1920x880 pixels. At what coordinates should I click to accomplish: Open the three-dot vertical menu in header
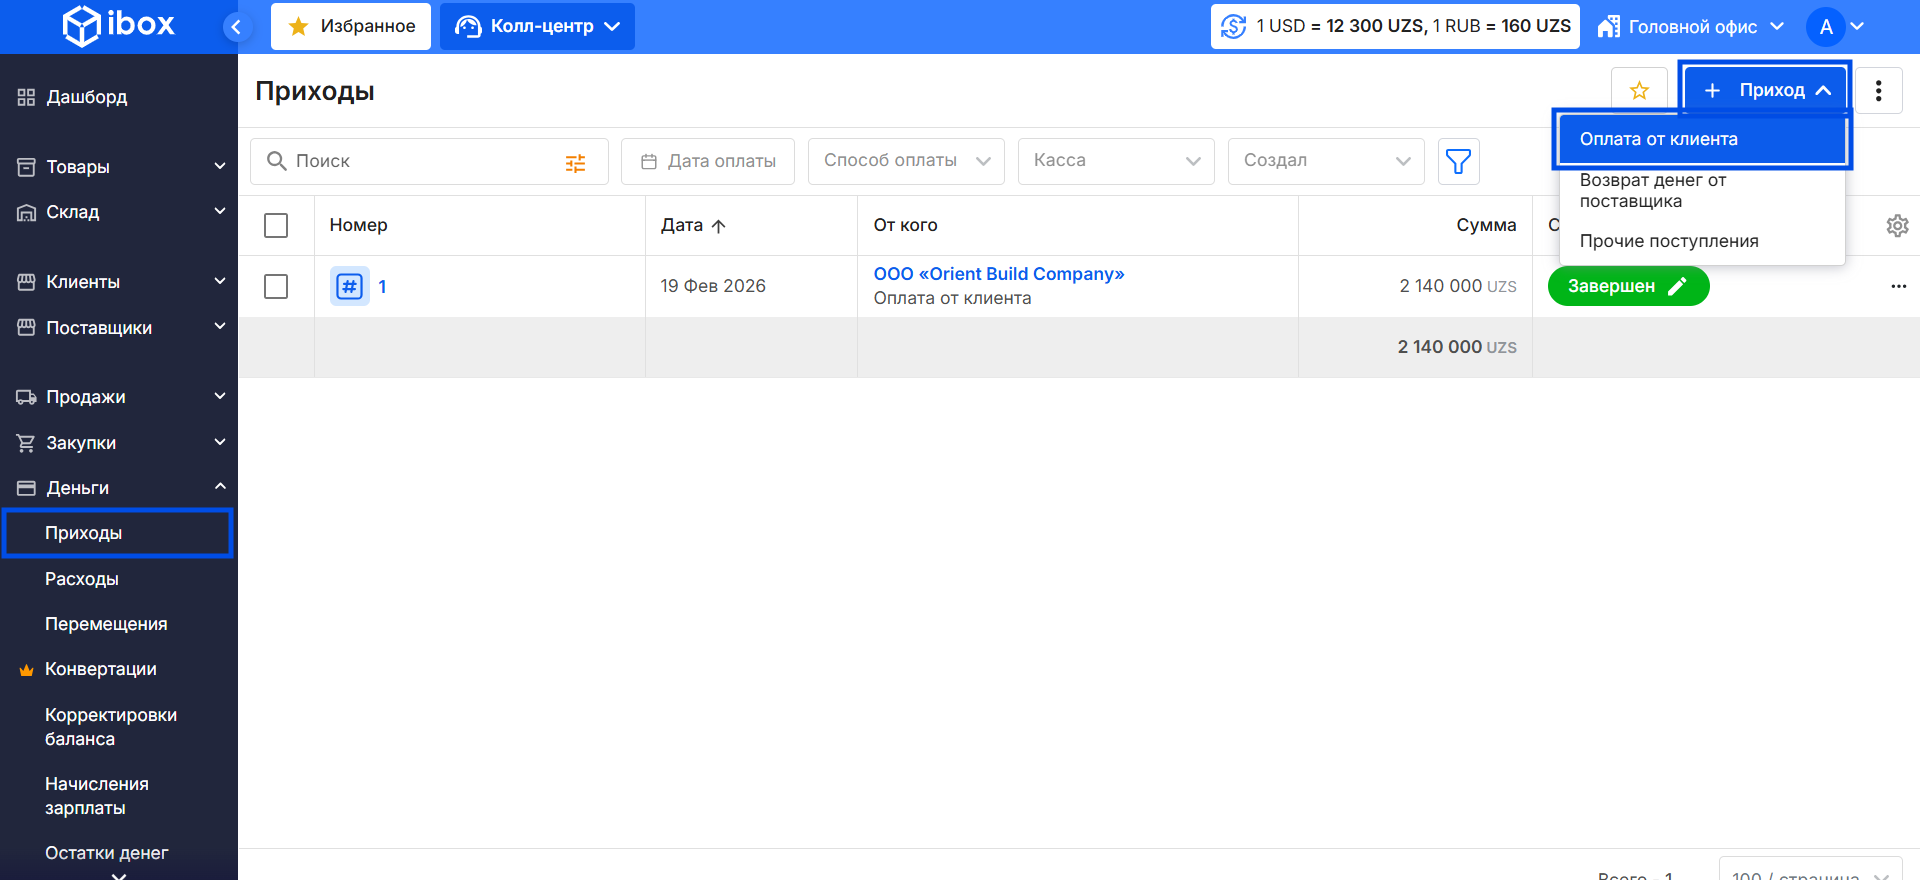click(1878, 91)
